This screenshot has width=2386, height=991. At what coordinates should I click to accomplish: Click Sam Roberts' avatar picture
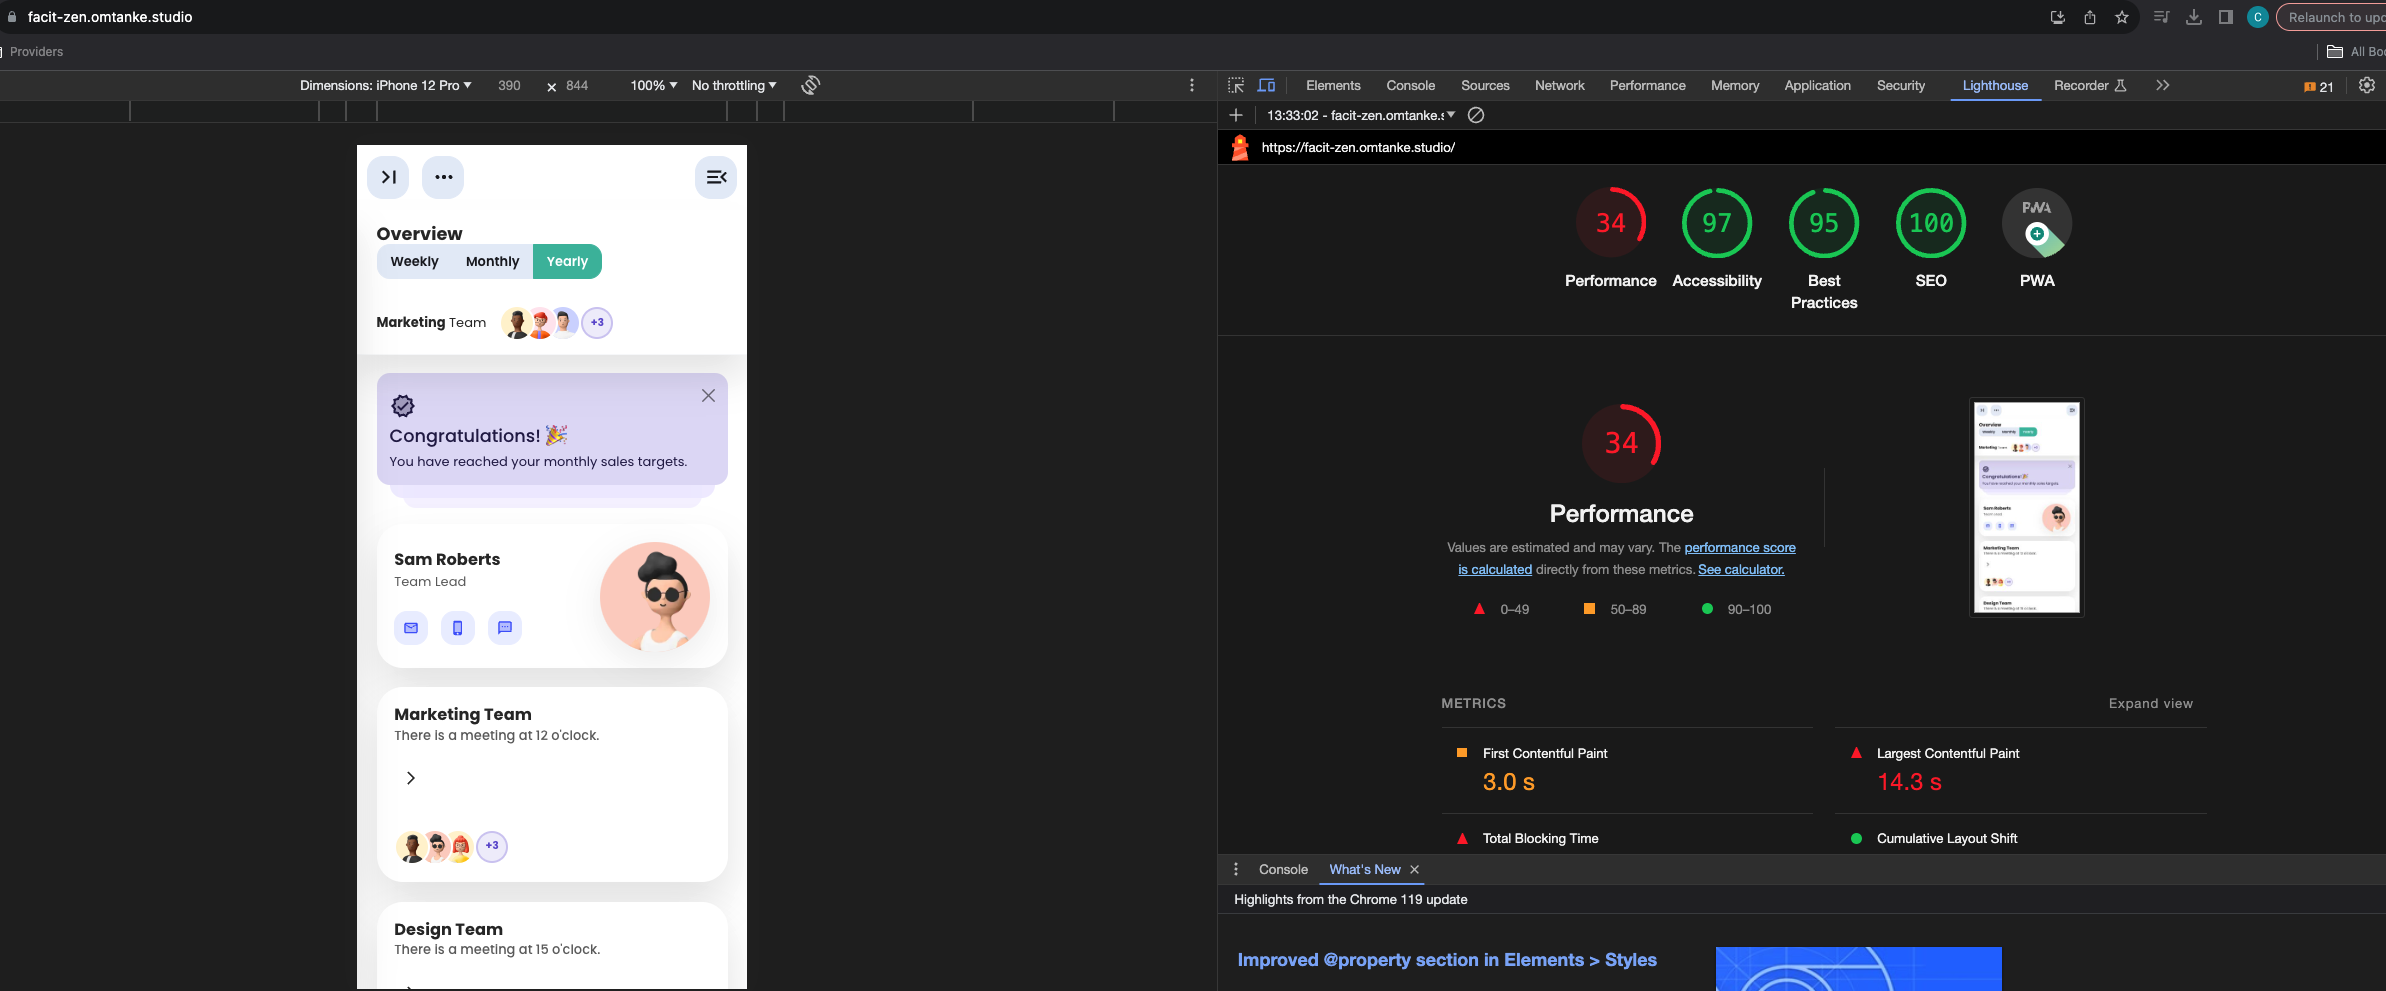click(x=655, y=597)
